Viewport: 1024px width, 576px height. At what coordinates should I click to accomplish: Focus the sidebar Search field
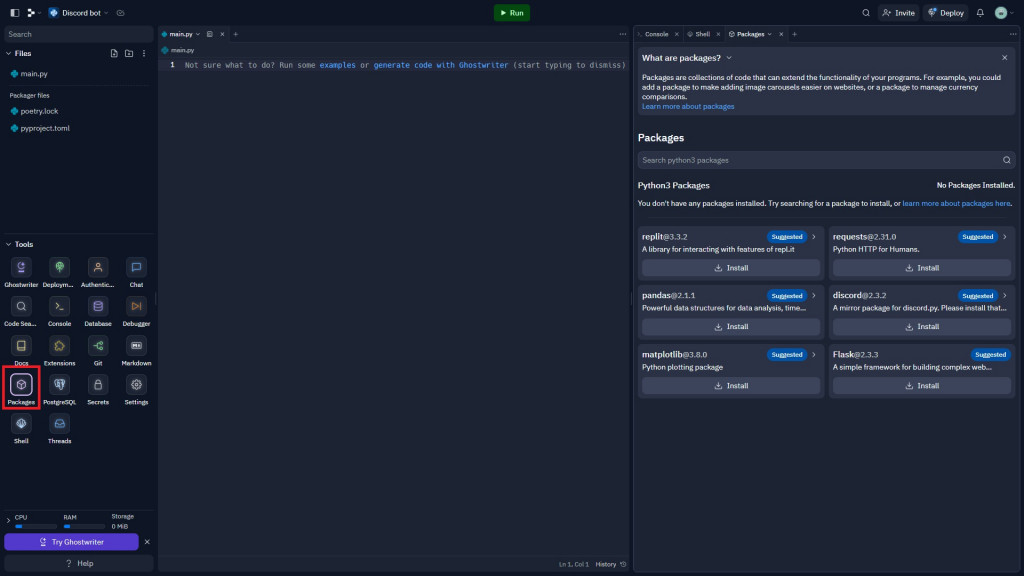[x=78, y=34]
